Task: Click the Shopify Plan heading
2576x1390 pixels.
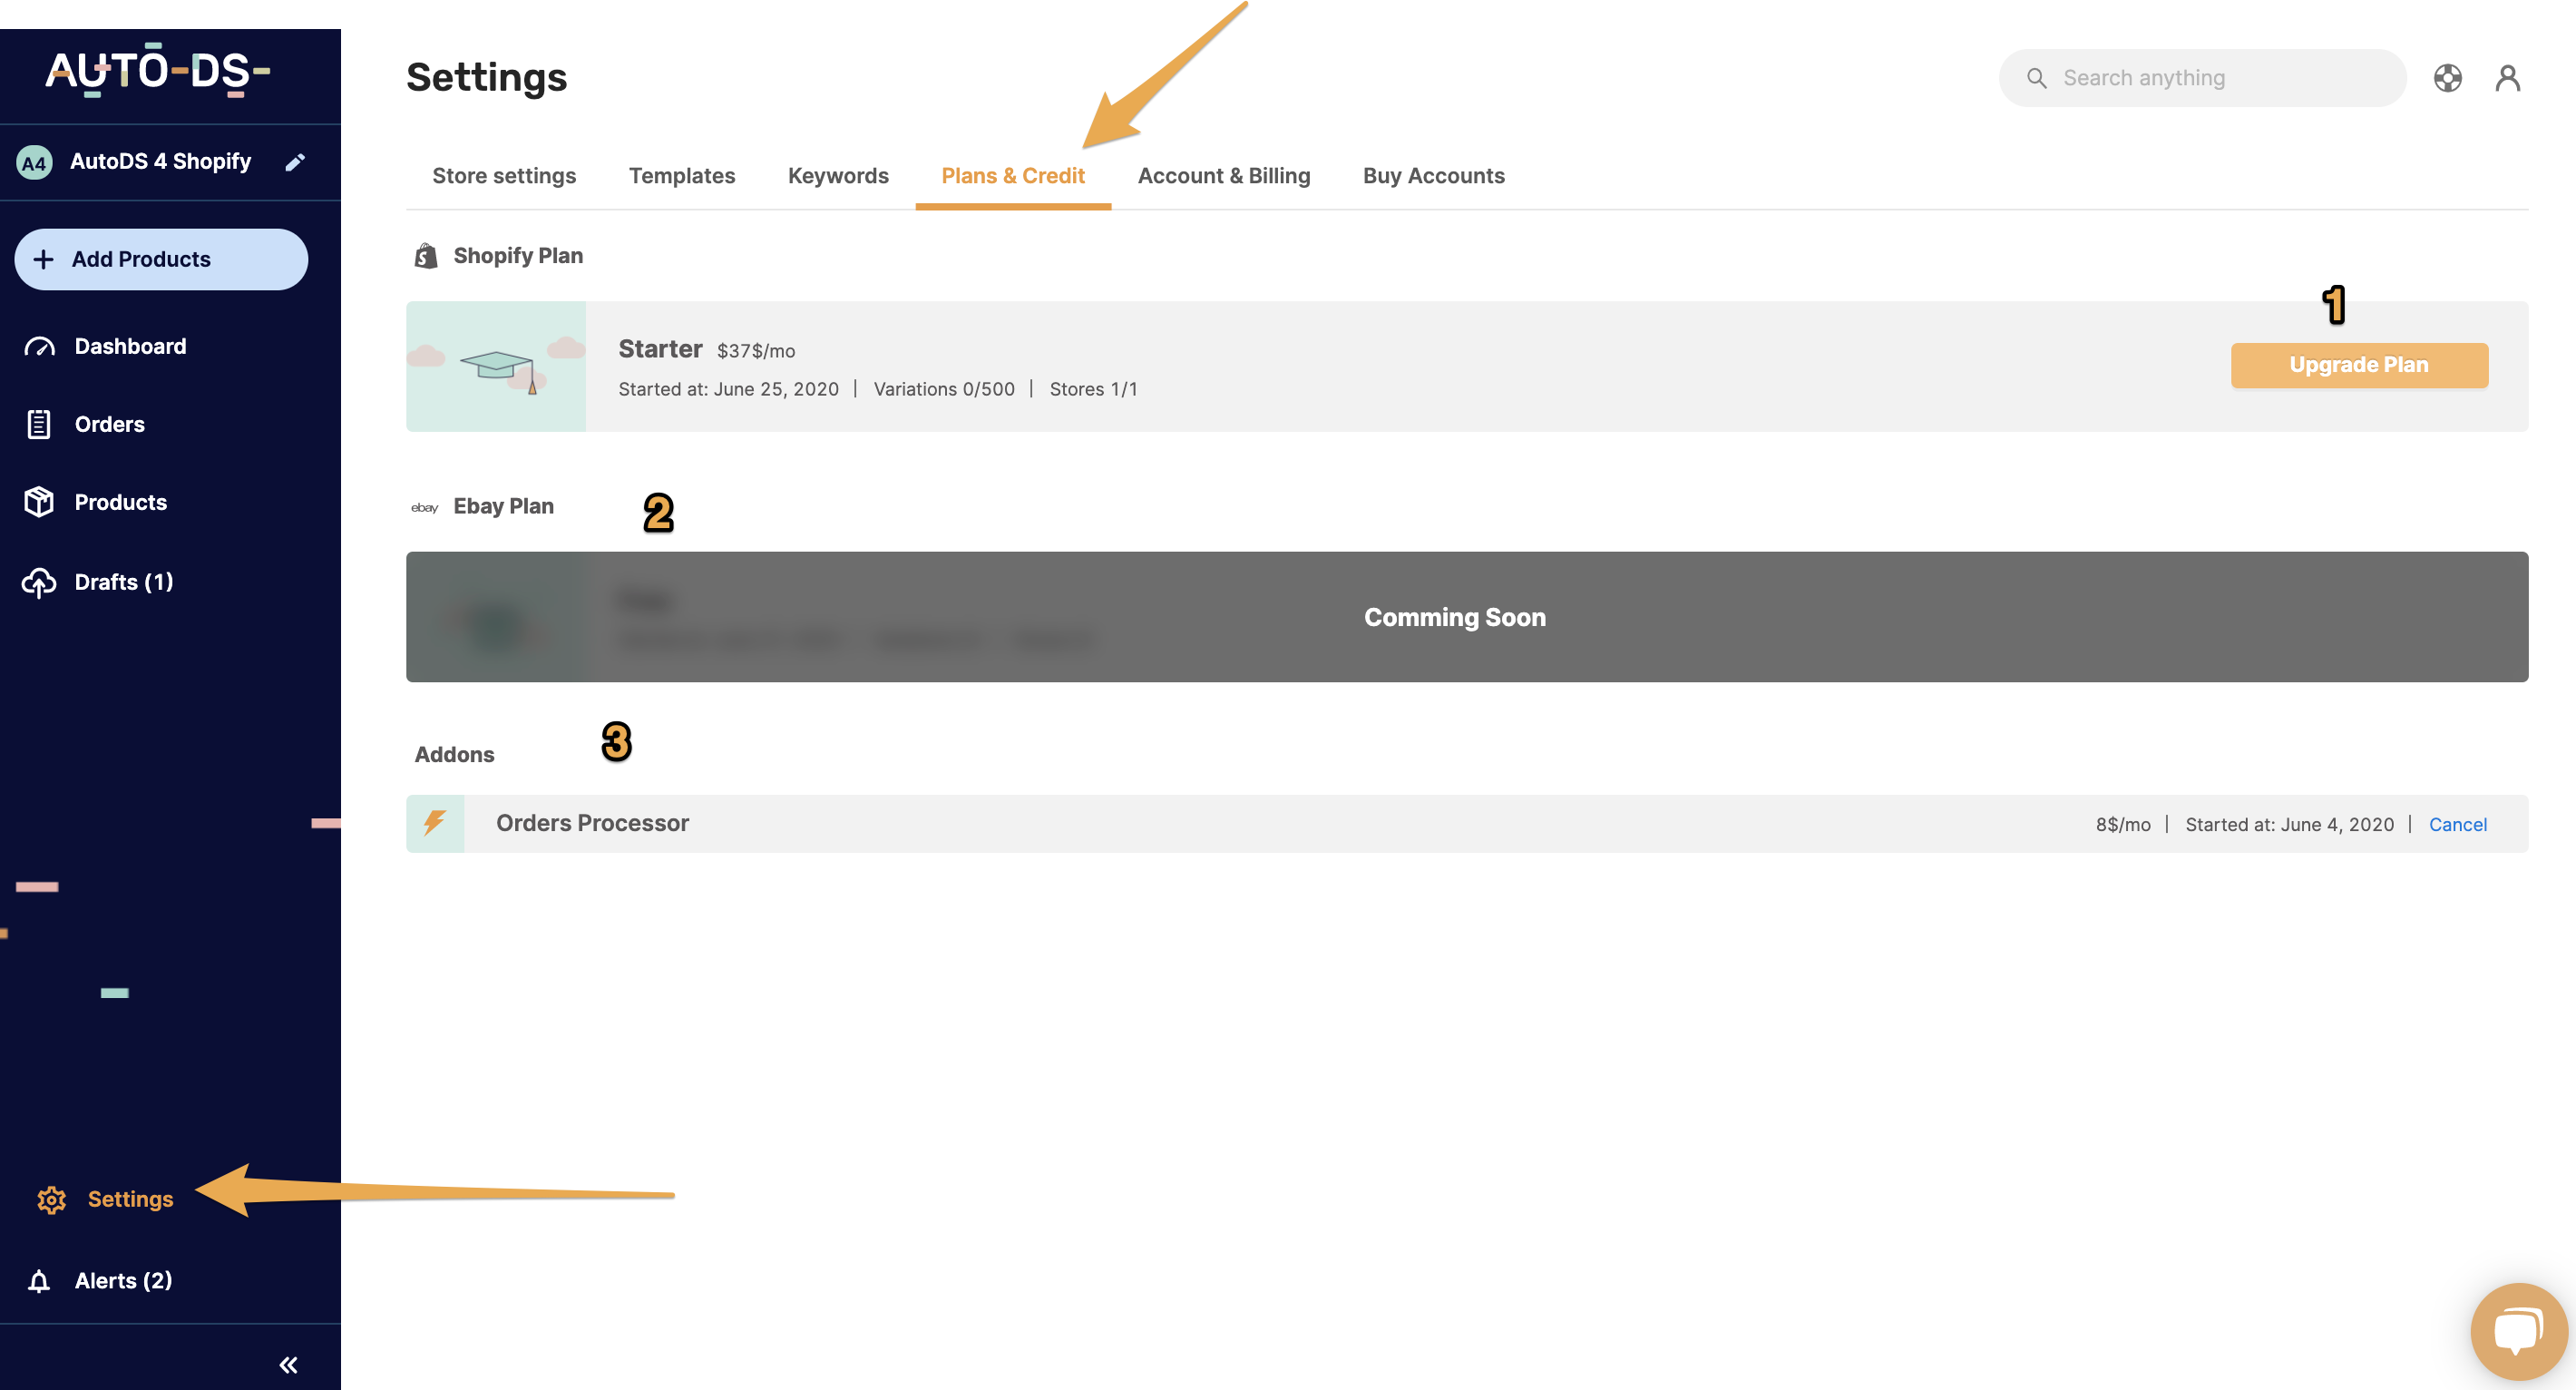Action: (x=518, y=256)
